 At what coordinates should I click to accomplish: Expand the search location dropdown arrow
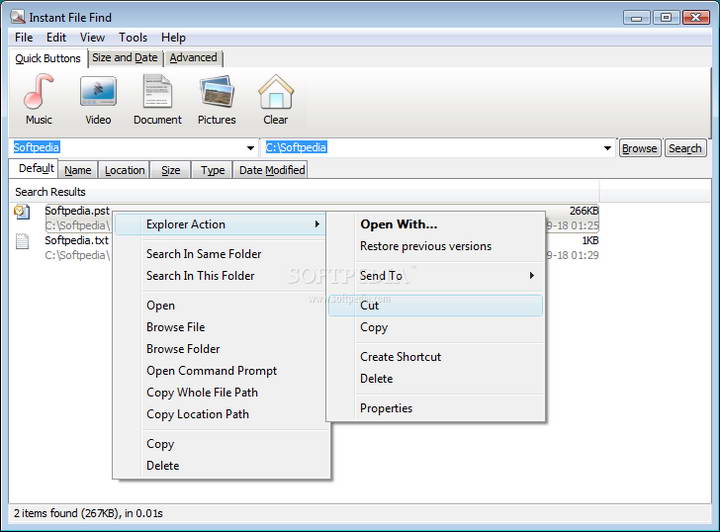(607, 148)
